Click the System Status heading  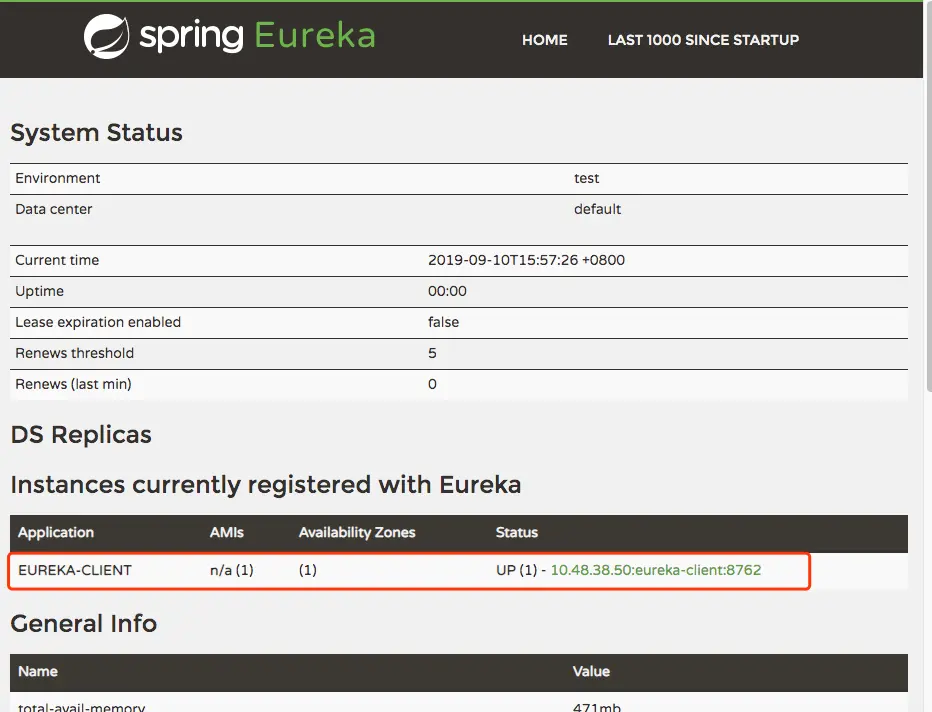96,133
